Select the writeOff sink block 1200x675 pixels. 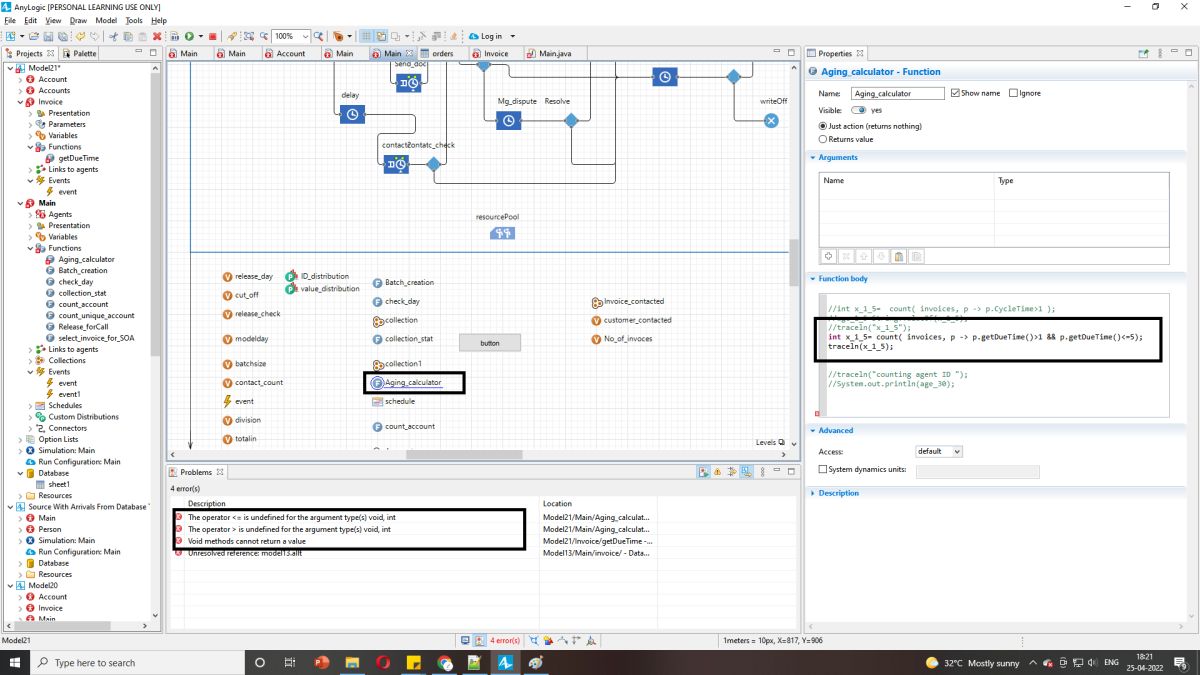(x=770, y=120)
